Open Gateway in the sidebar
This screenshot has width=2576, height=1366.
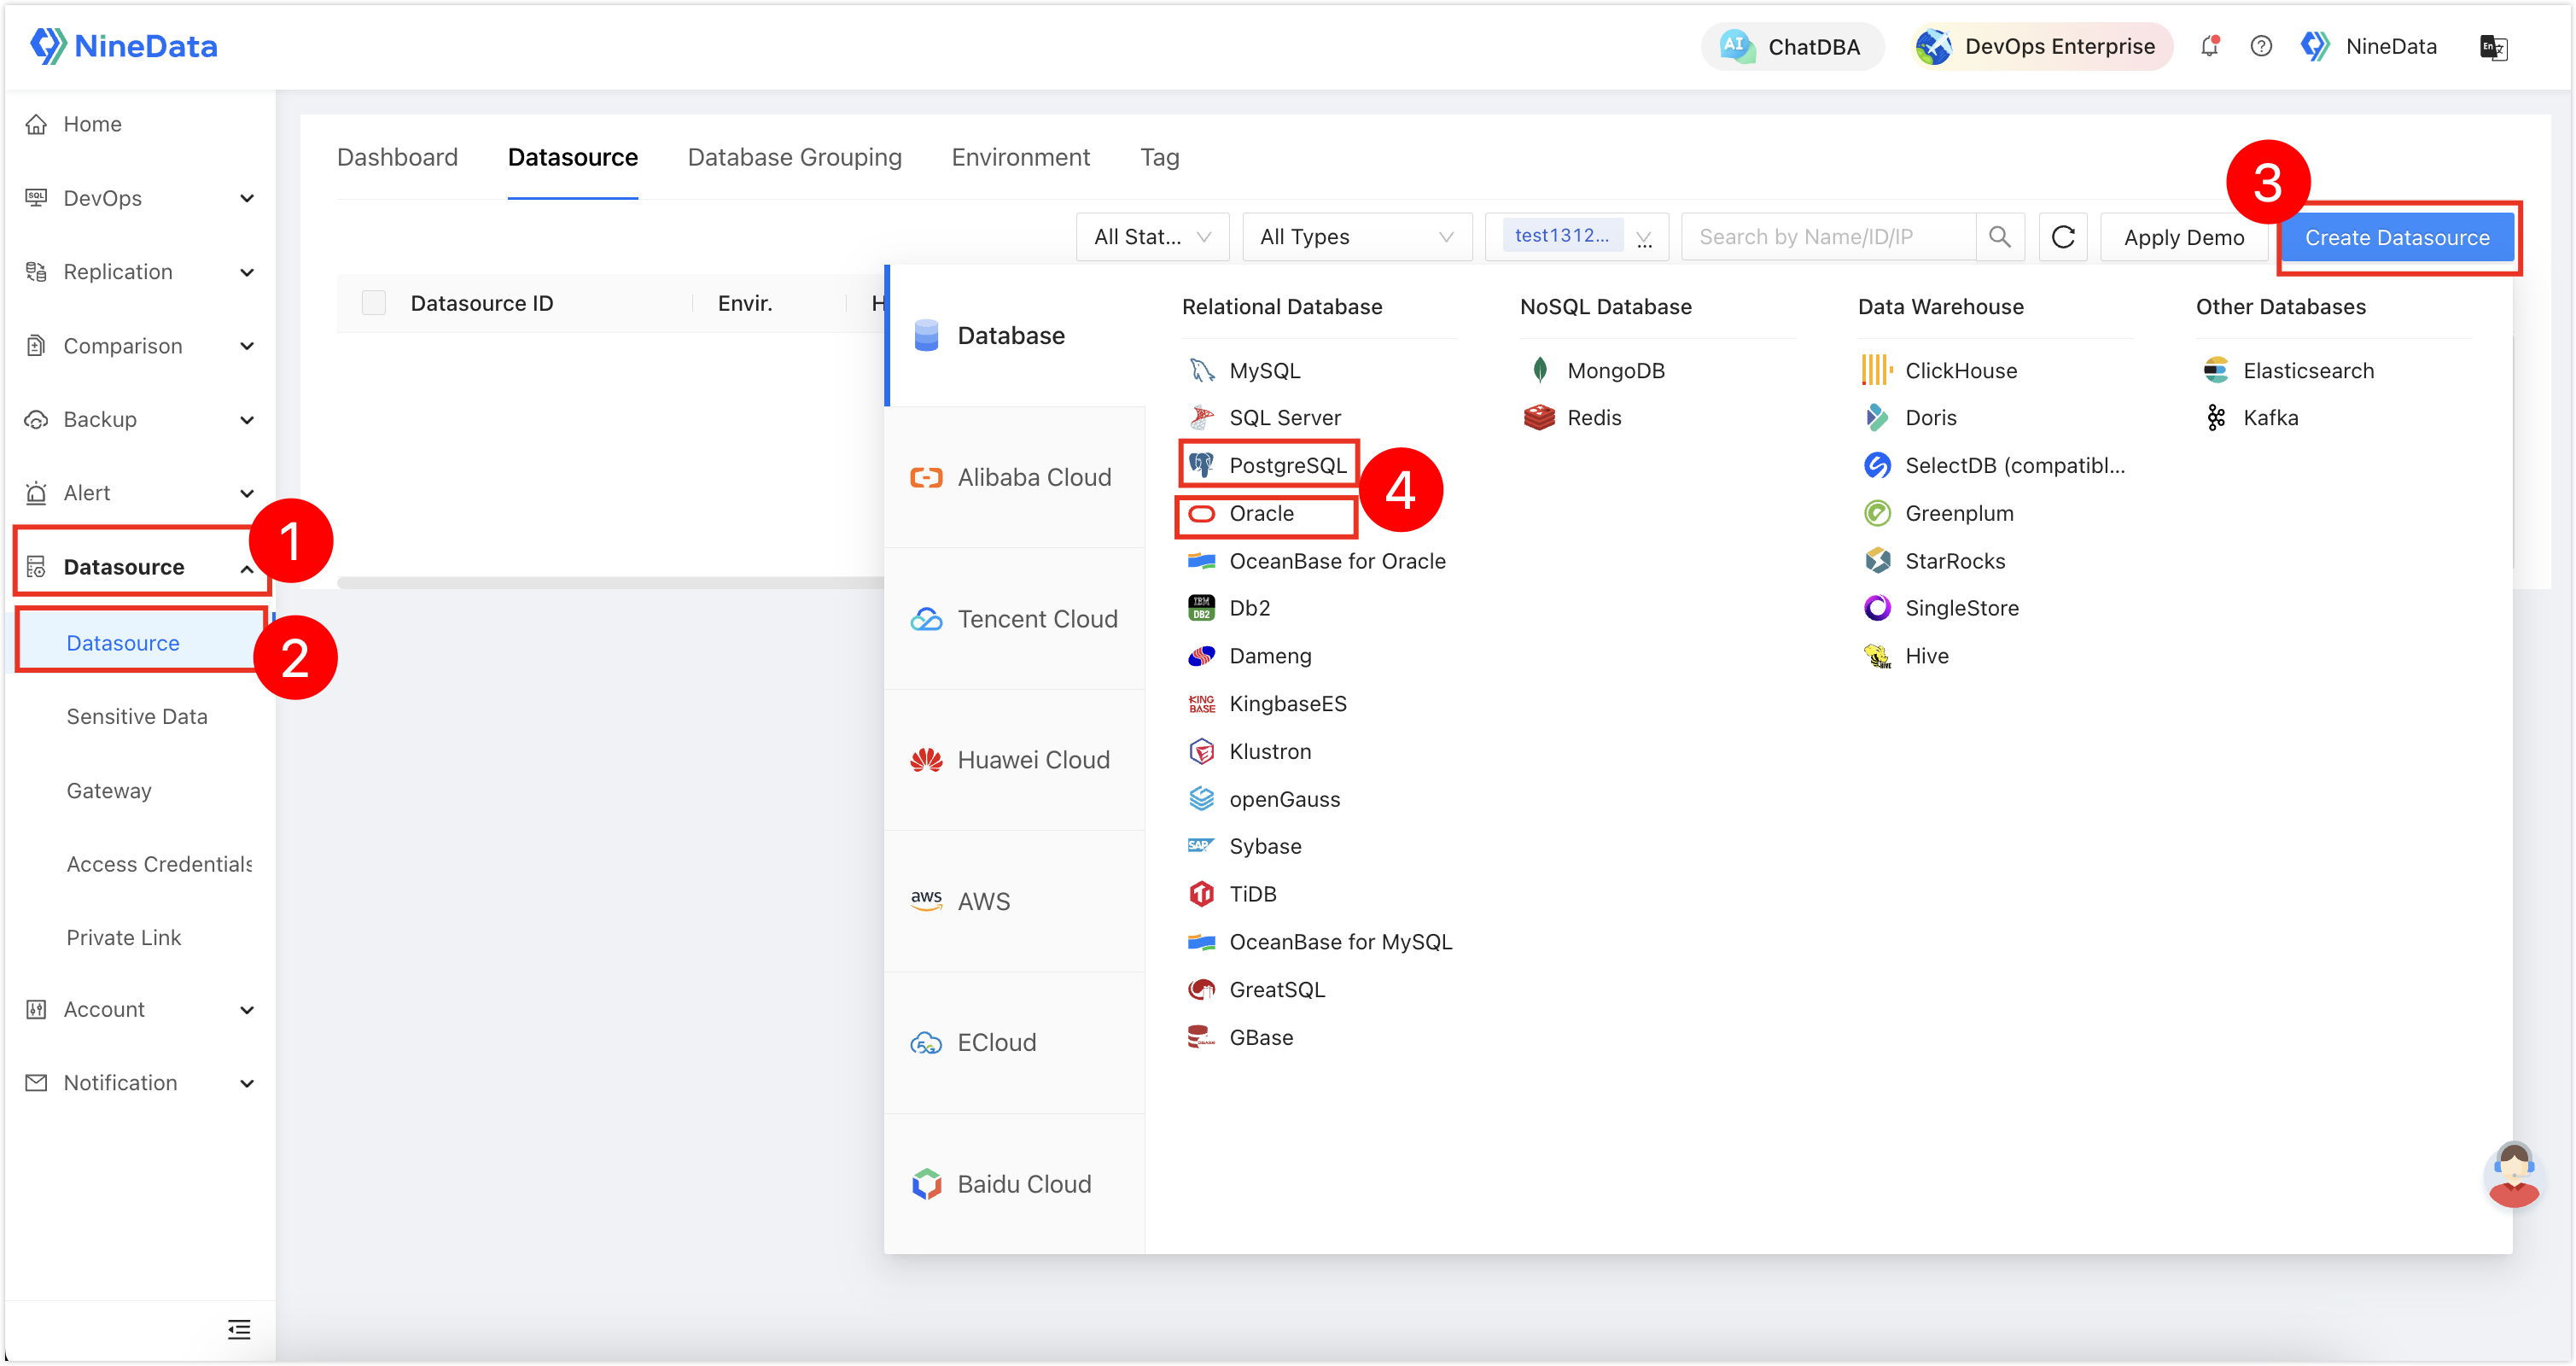[x=109, y=791]
